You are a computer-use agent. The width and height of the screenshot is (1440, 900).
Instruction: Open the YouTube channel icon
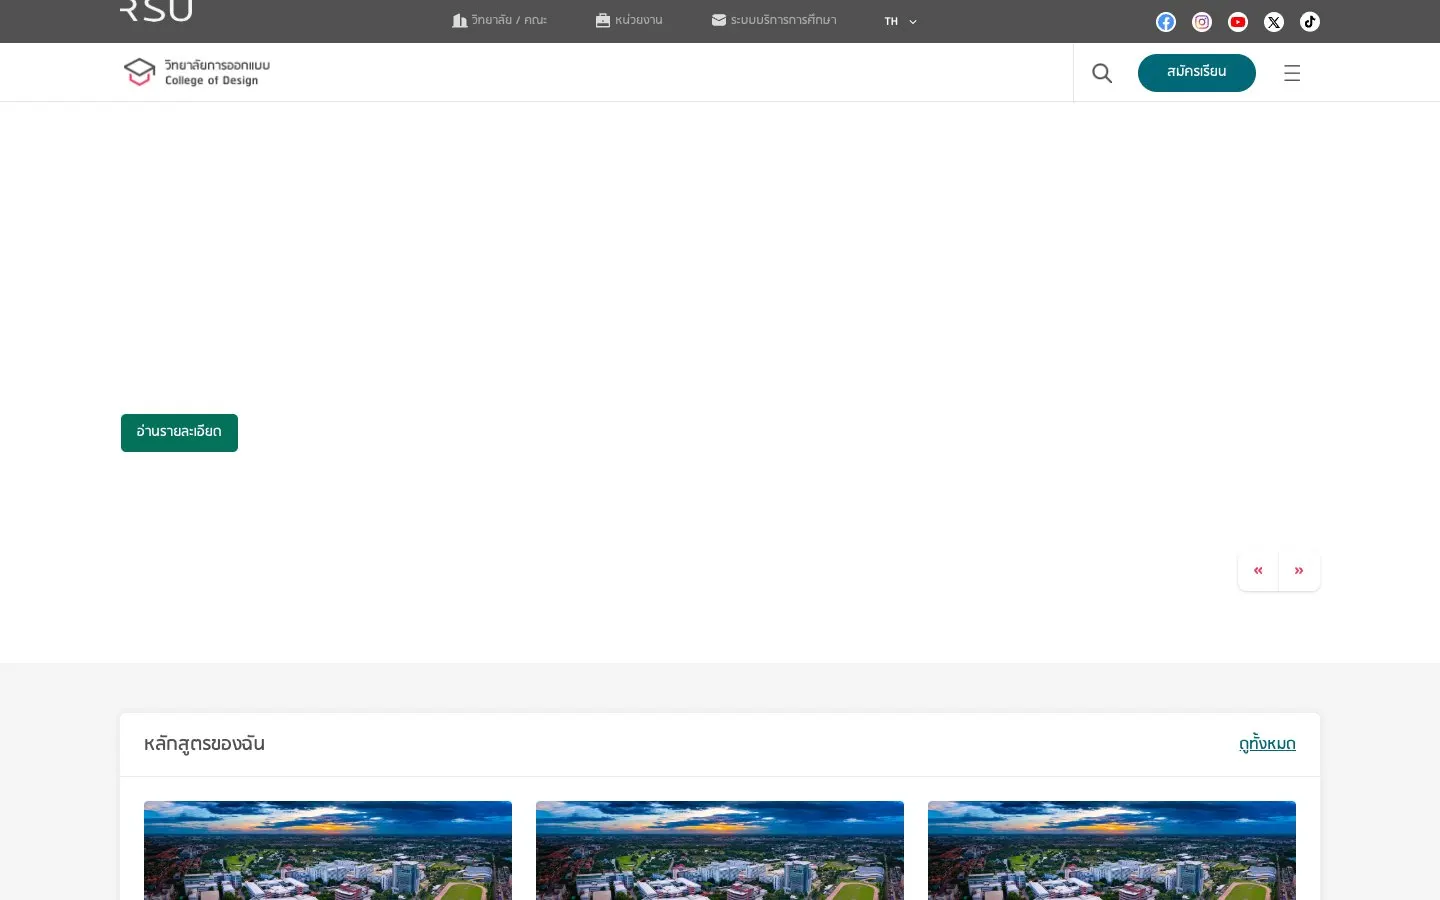tap(1238, 22)
